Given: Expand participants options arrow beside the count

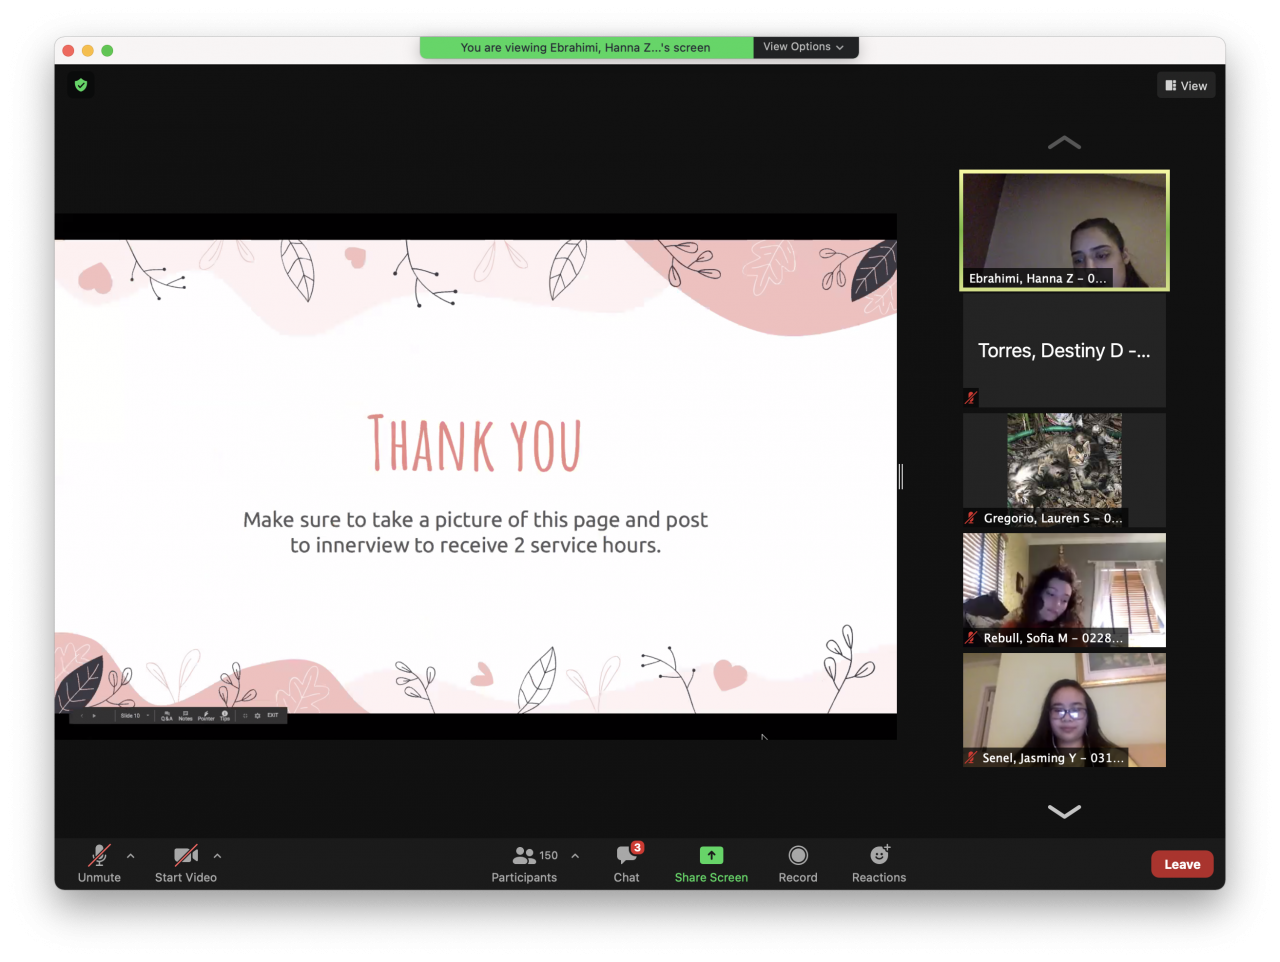Looking at the screenshot, I should click(x=575, y=856).
